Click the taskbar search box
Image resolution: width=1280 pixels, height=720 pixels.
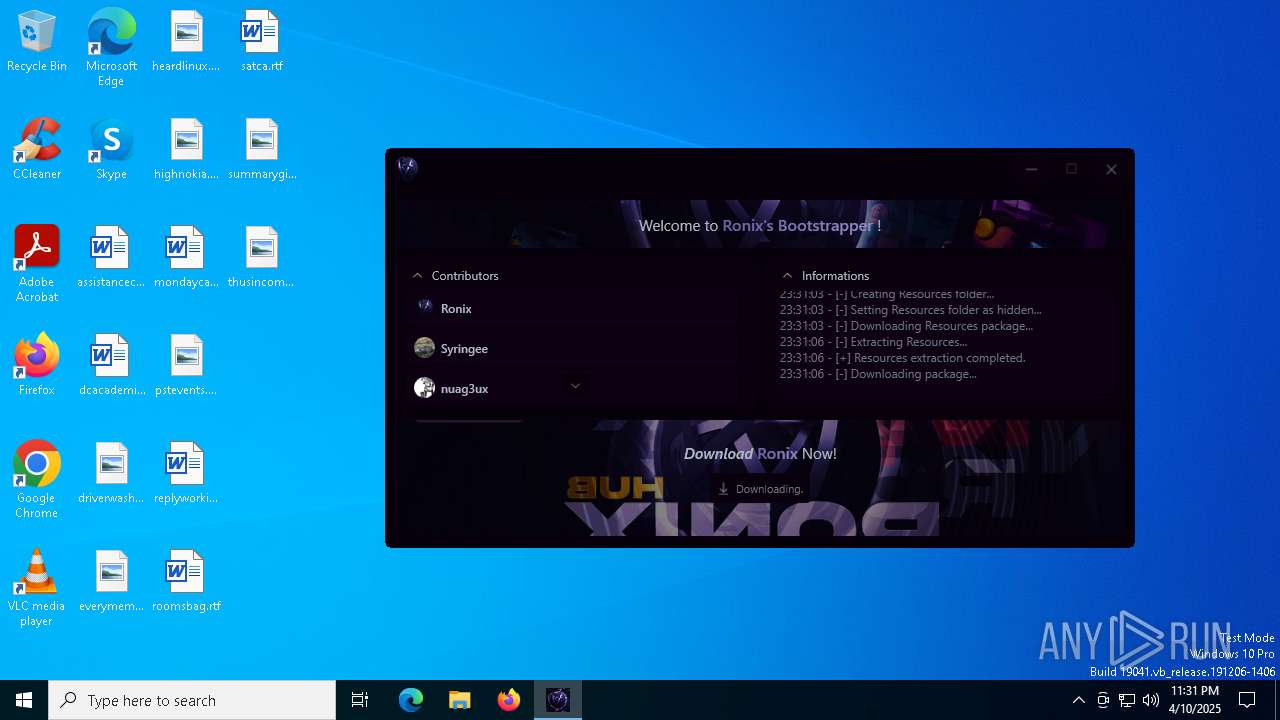coord(192,700)
